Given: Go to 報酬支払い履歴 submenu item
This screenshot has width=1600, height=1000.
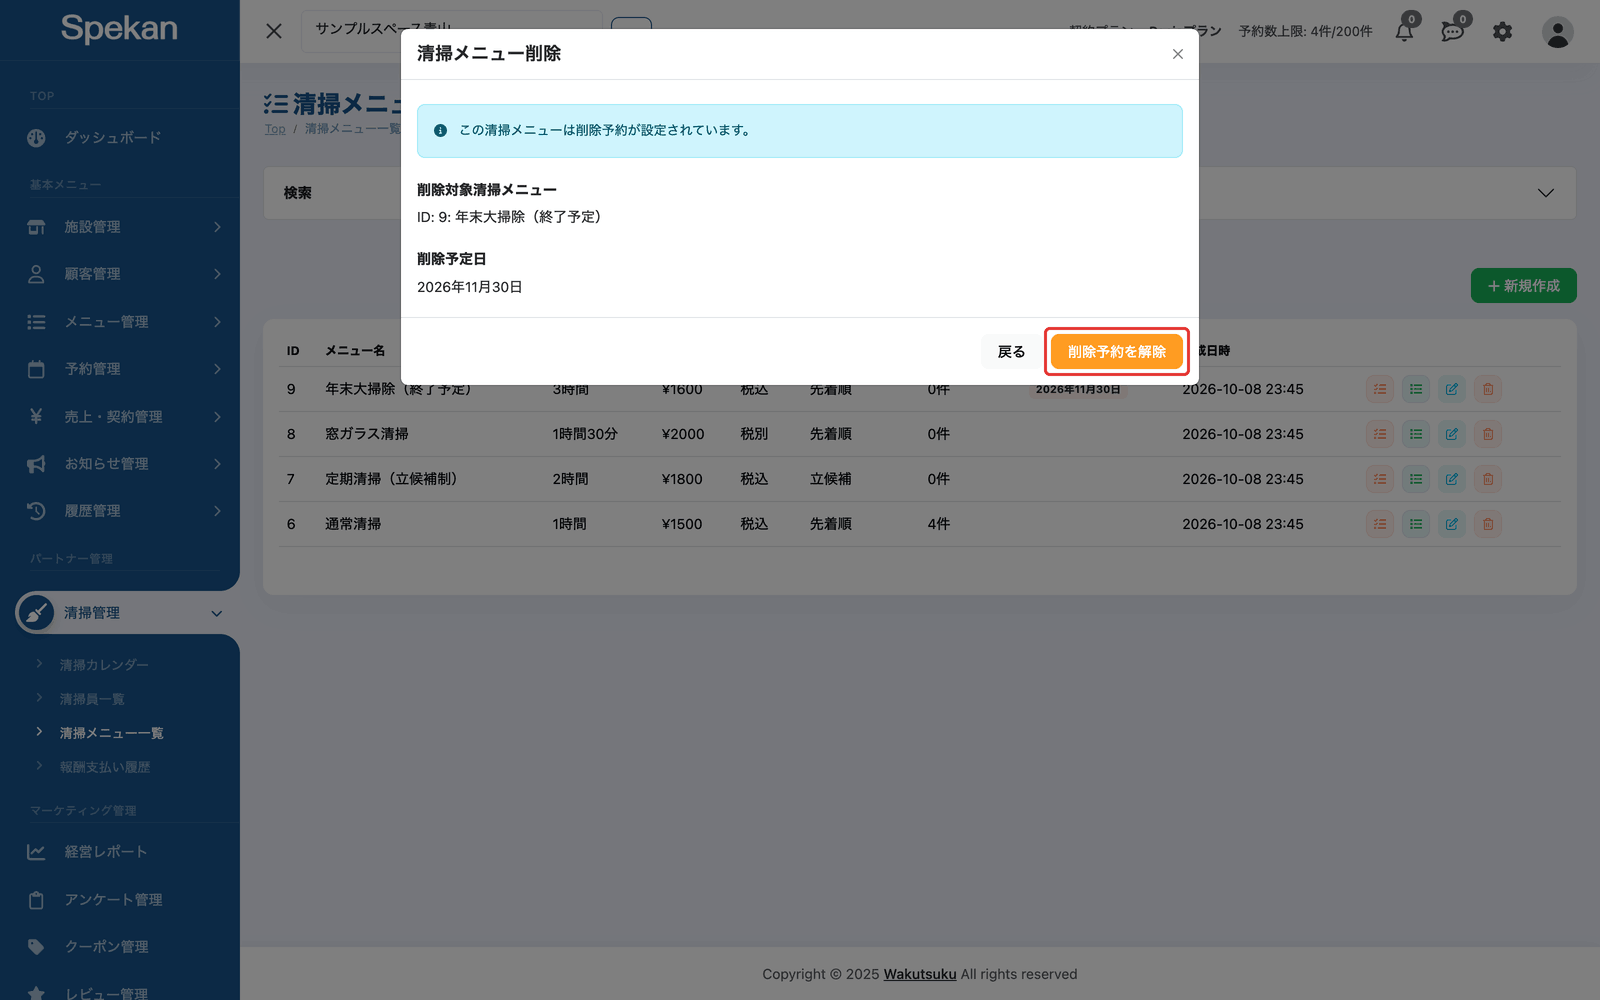Looking at the screenshot, I should coord(105,767).
